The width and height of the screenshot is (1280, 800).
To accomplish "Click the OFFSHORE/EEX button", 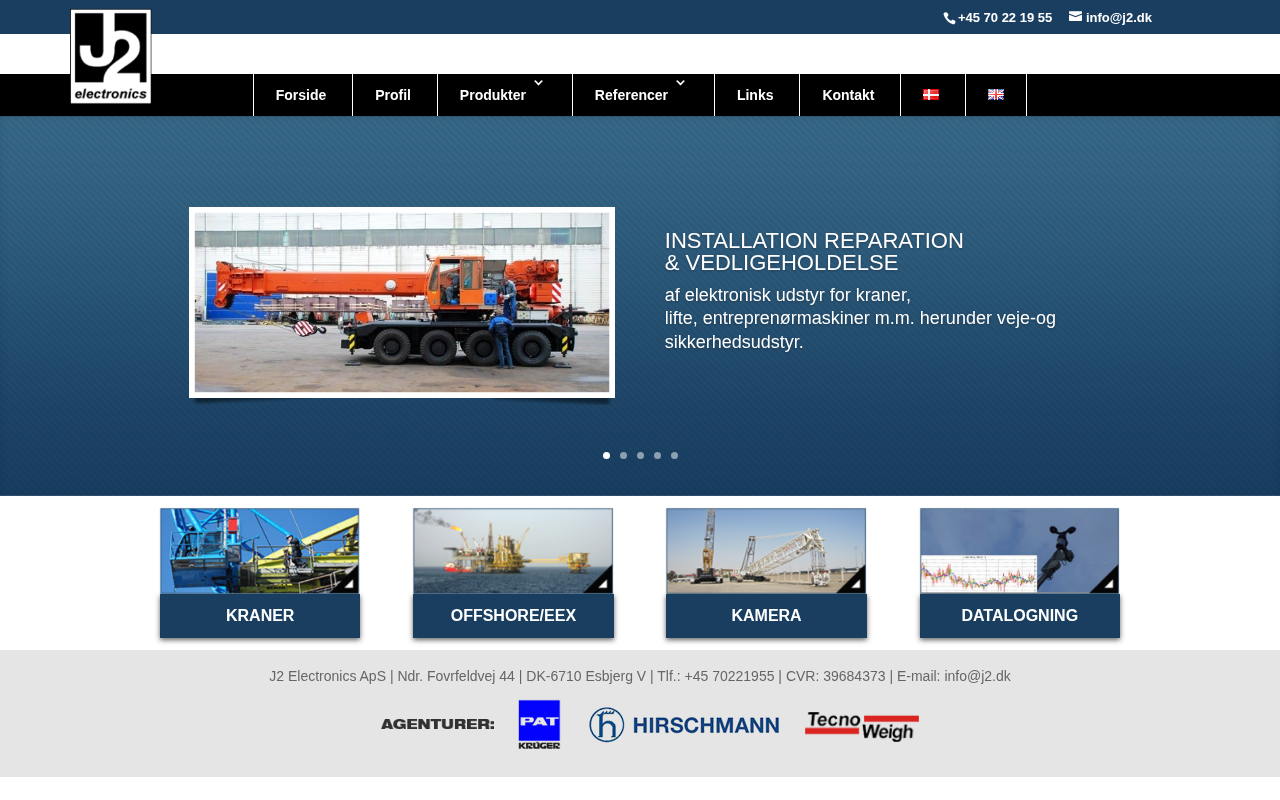I will [513, 616].
